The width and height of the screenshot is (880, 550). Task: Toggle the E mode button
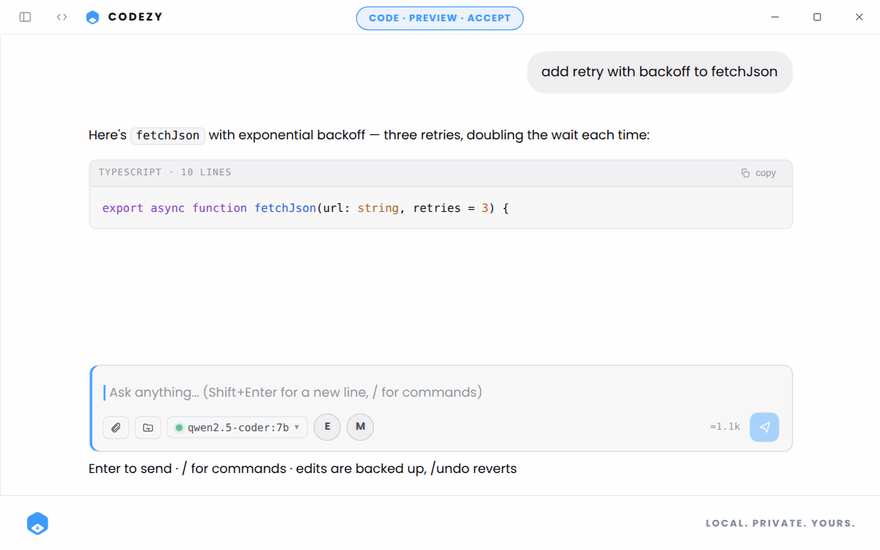(327, 427)
